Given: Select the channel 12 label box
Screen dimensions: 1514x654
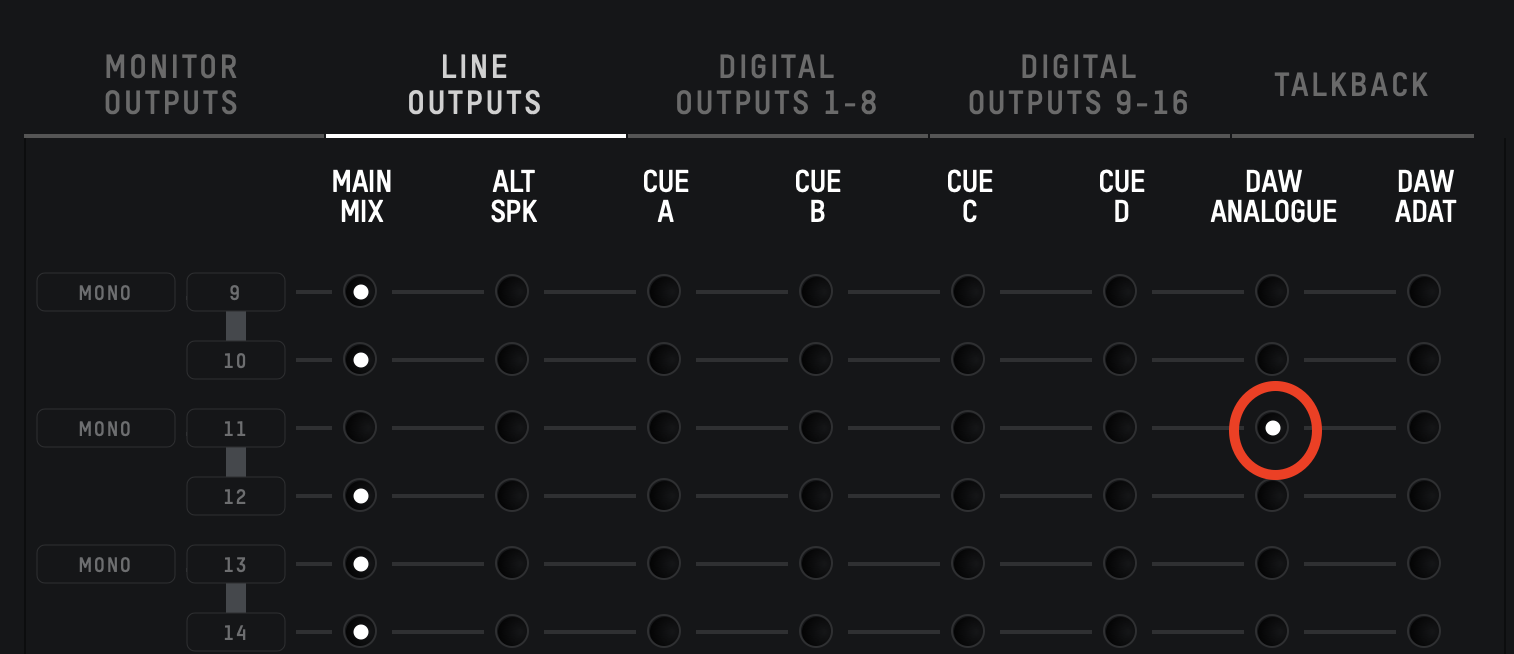Looking at the screenshot, I should 235,495.
